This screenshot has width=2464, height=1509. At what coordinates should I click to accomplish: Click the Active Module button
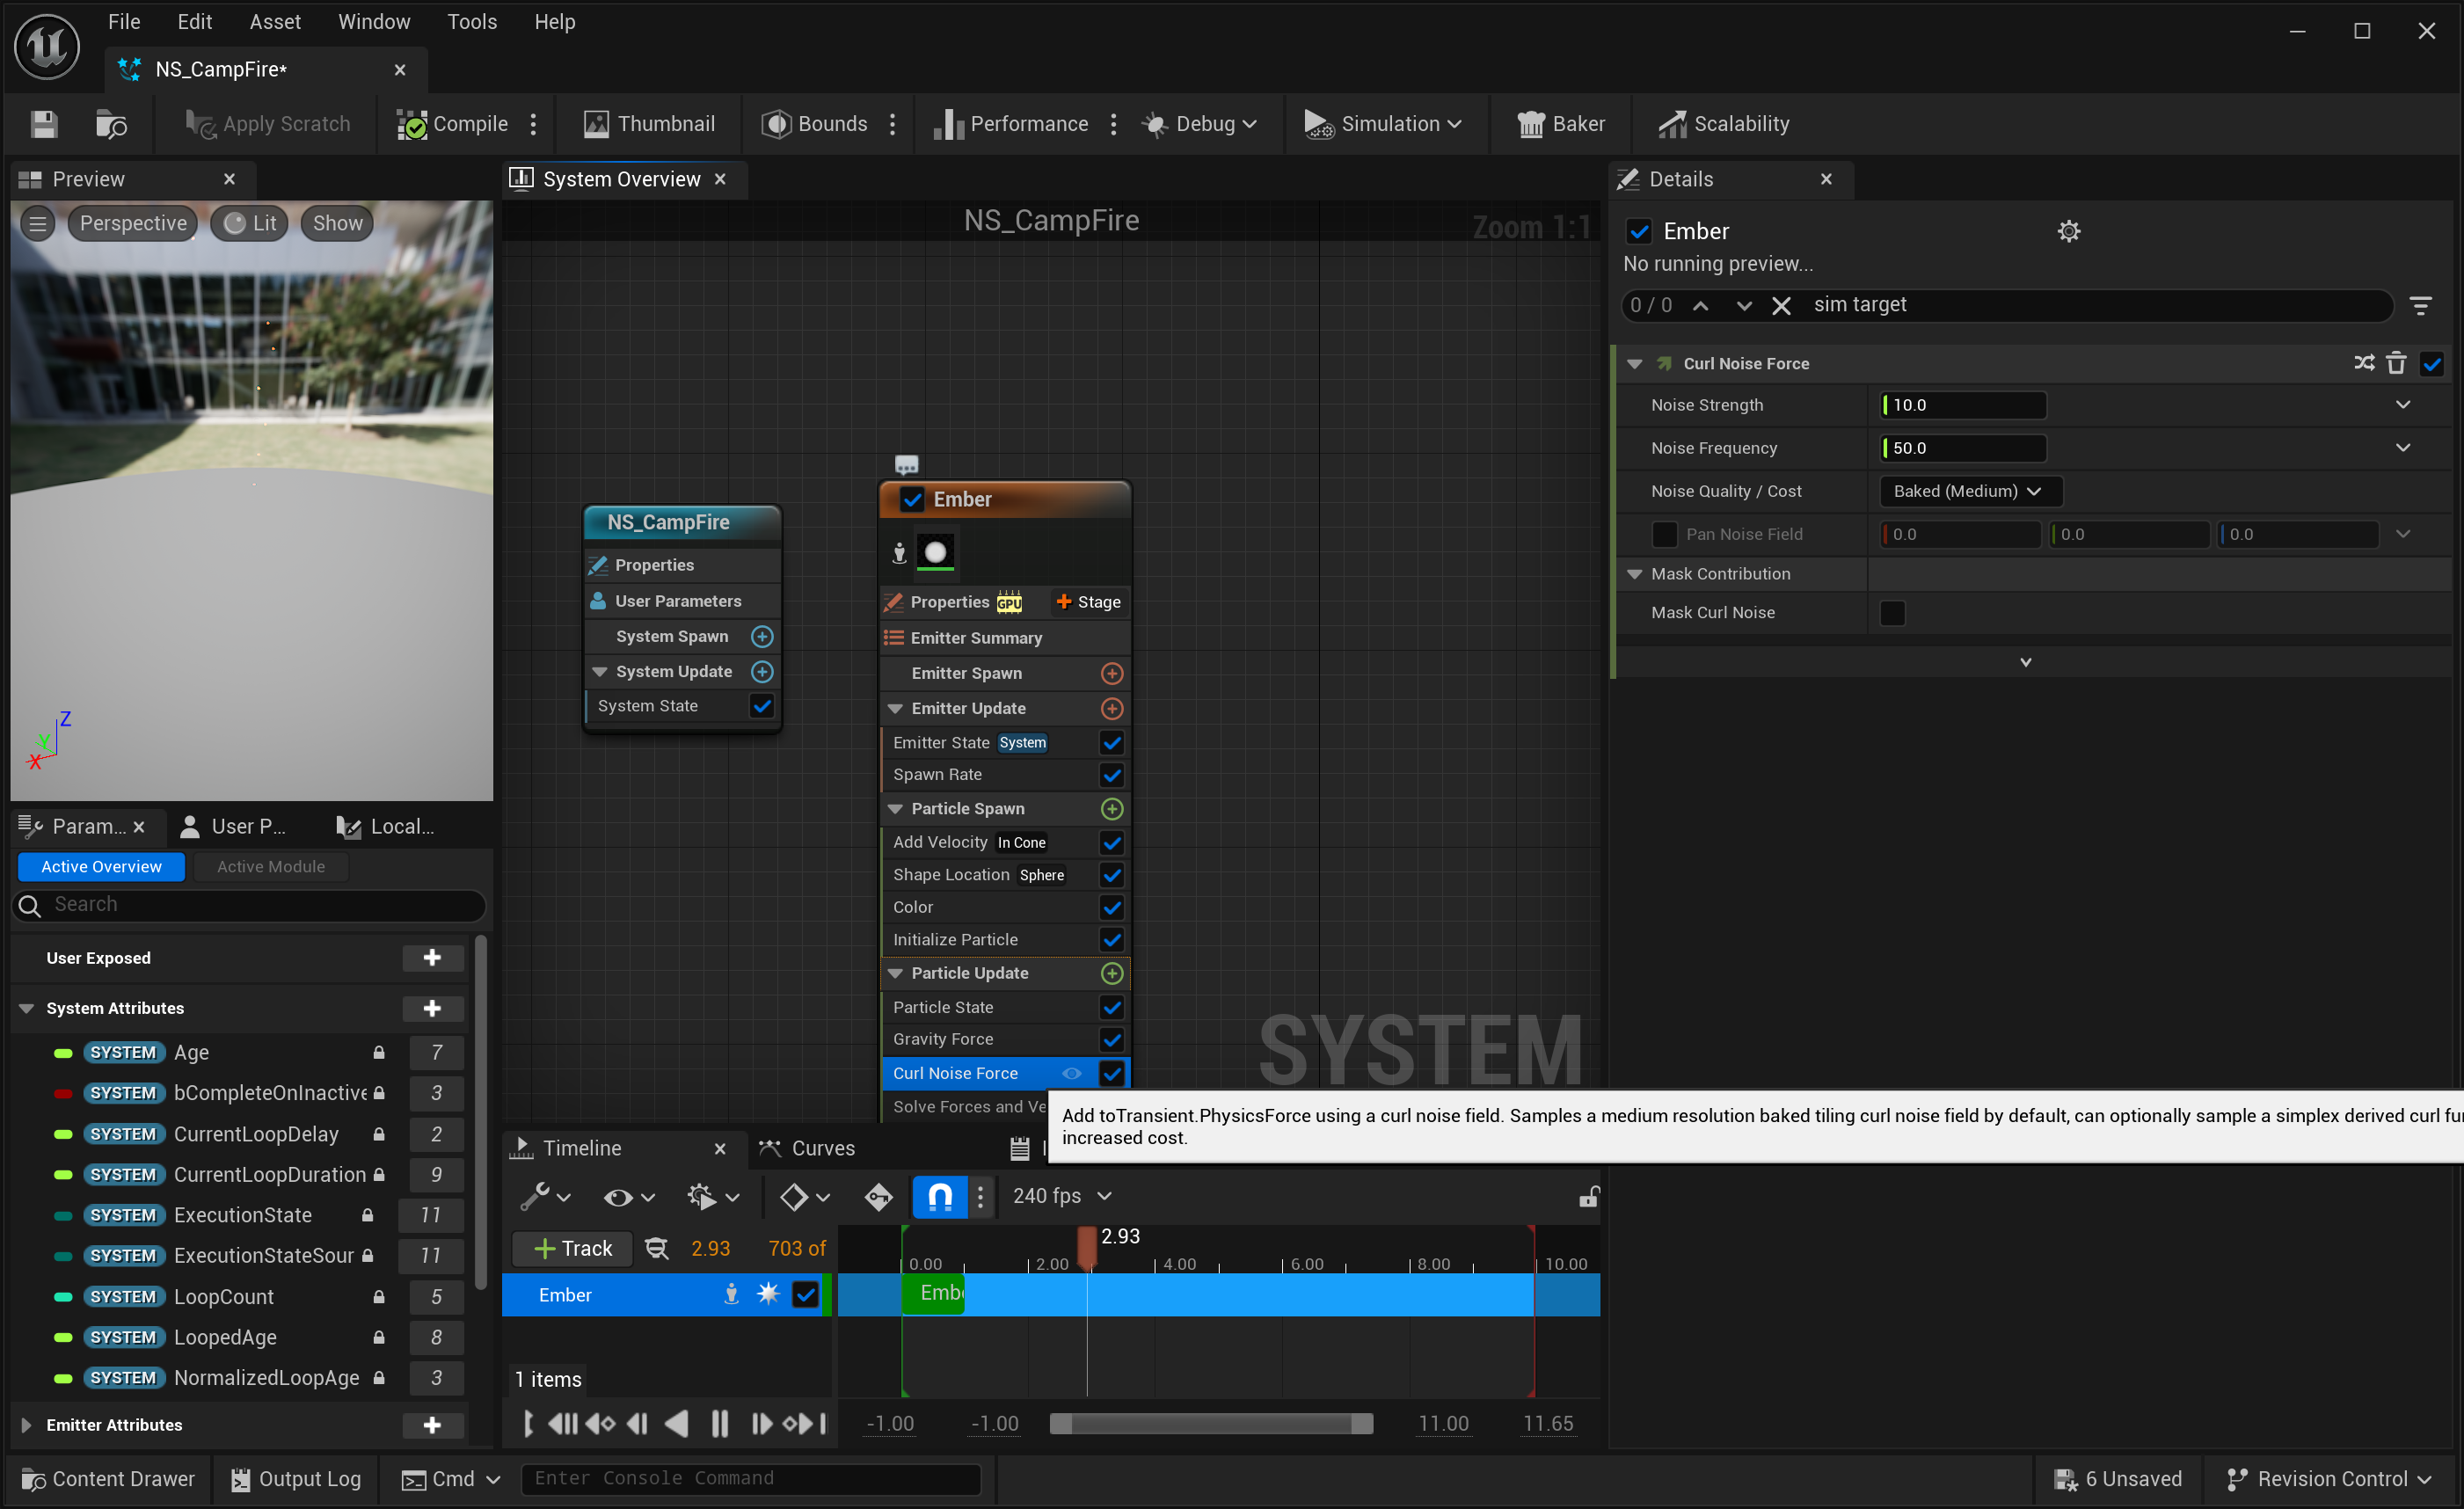pos(271,866)
